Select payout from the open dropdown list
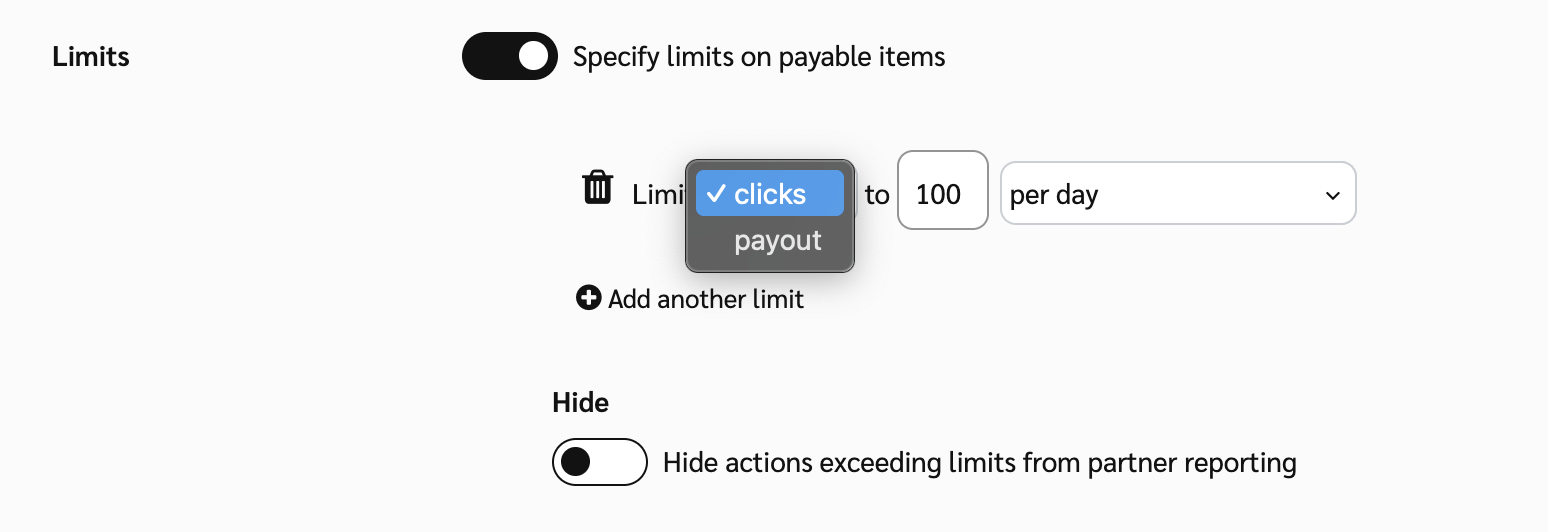Screen dimensions: 1548x532 coord(777,241)
